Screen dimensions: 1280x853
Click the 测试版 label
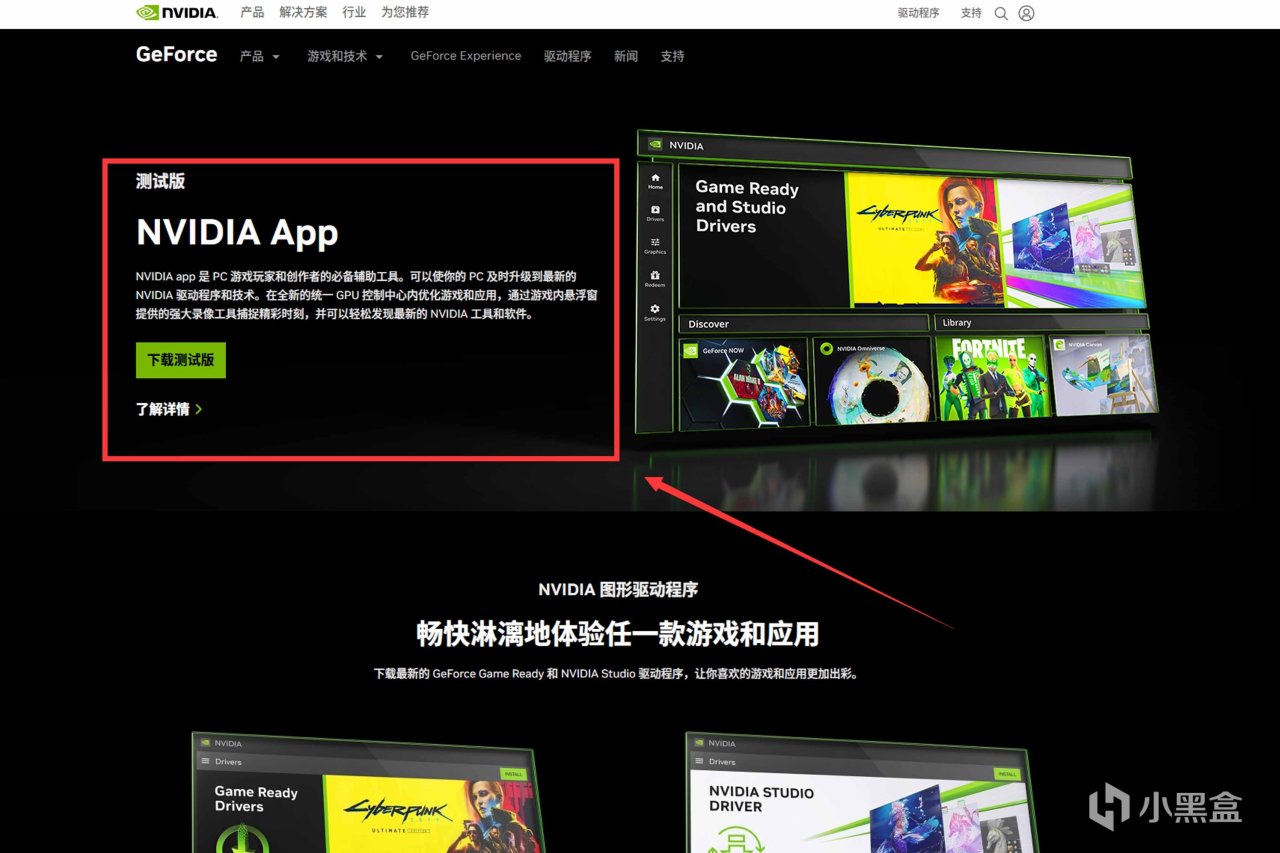[x=160, y=181]
